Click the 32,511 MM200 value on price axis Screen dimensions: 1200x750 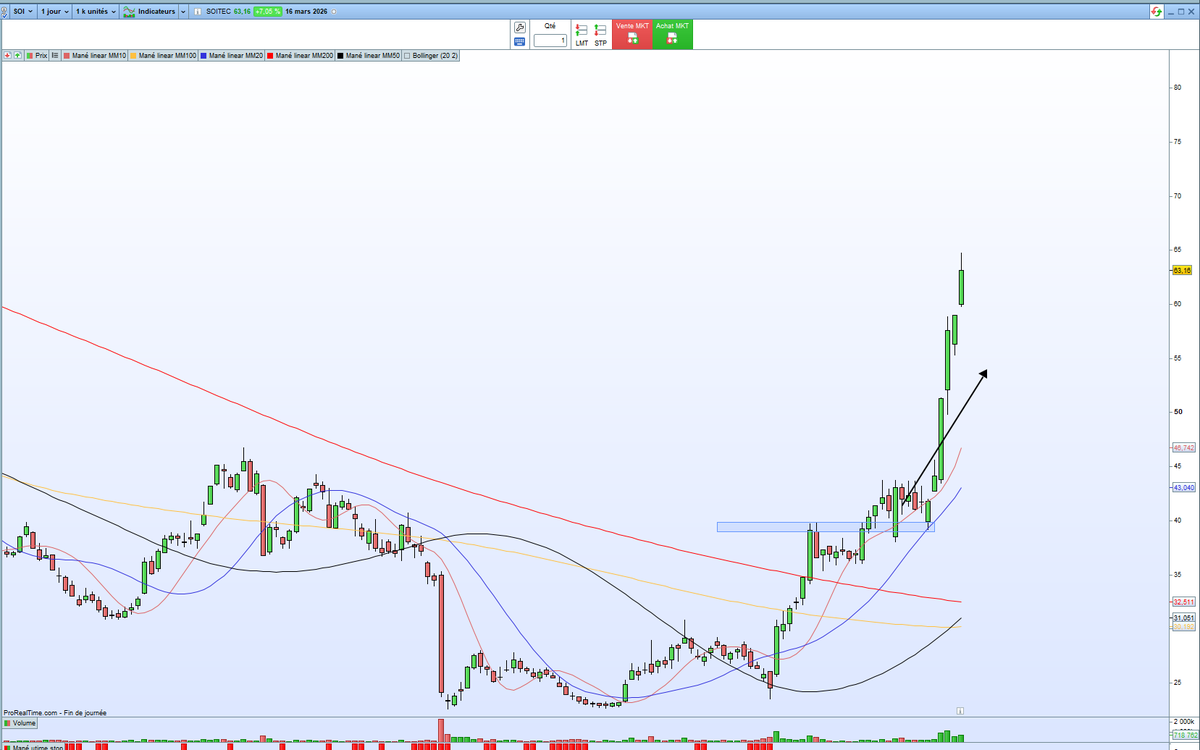click(x=1183, y=602)
